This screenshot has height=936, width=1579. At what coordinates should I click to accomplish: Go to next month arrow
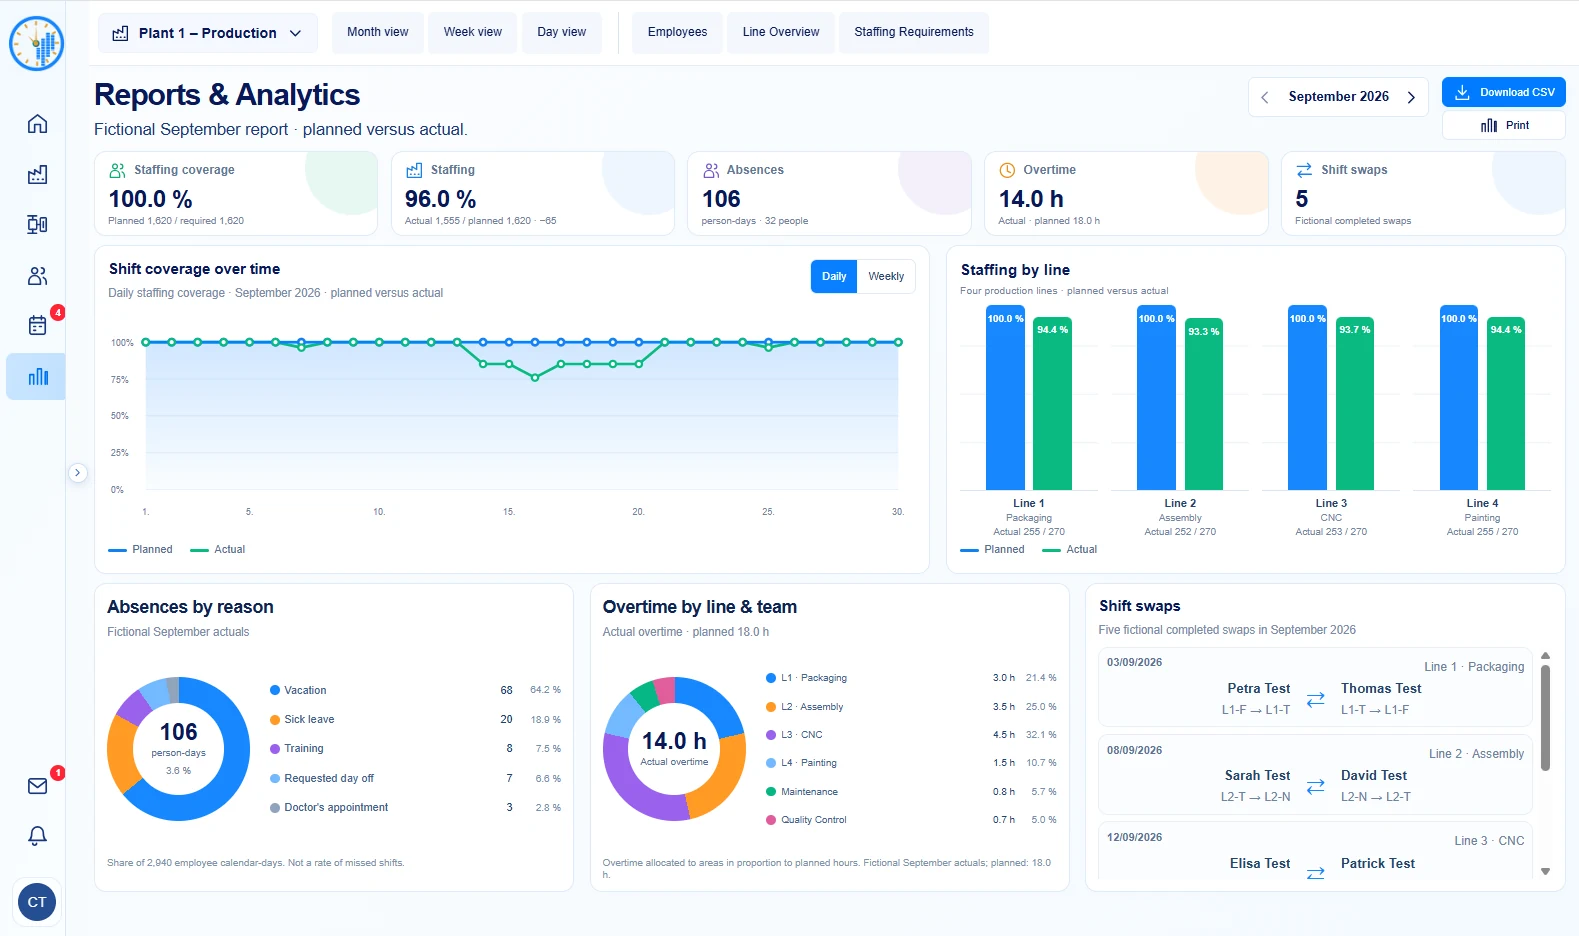pyautogui.click(x=1411, y=97)
